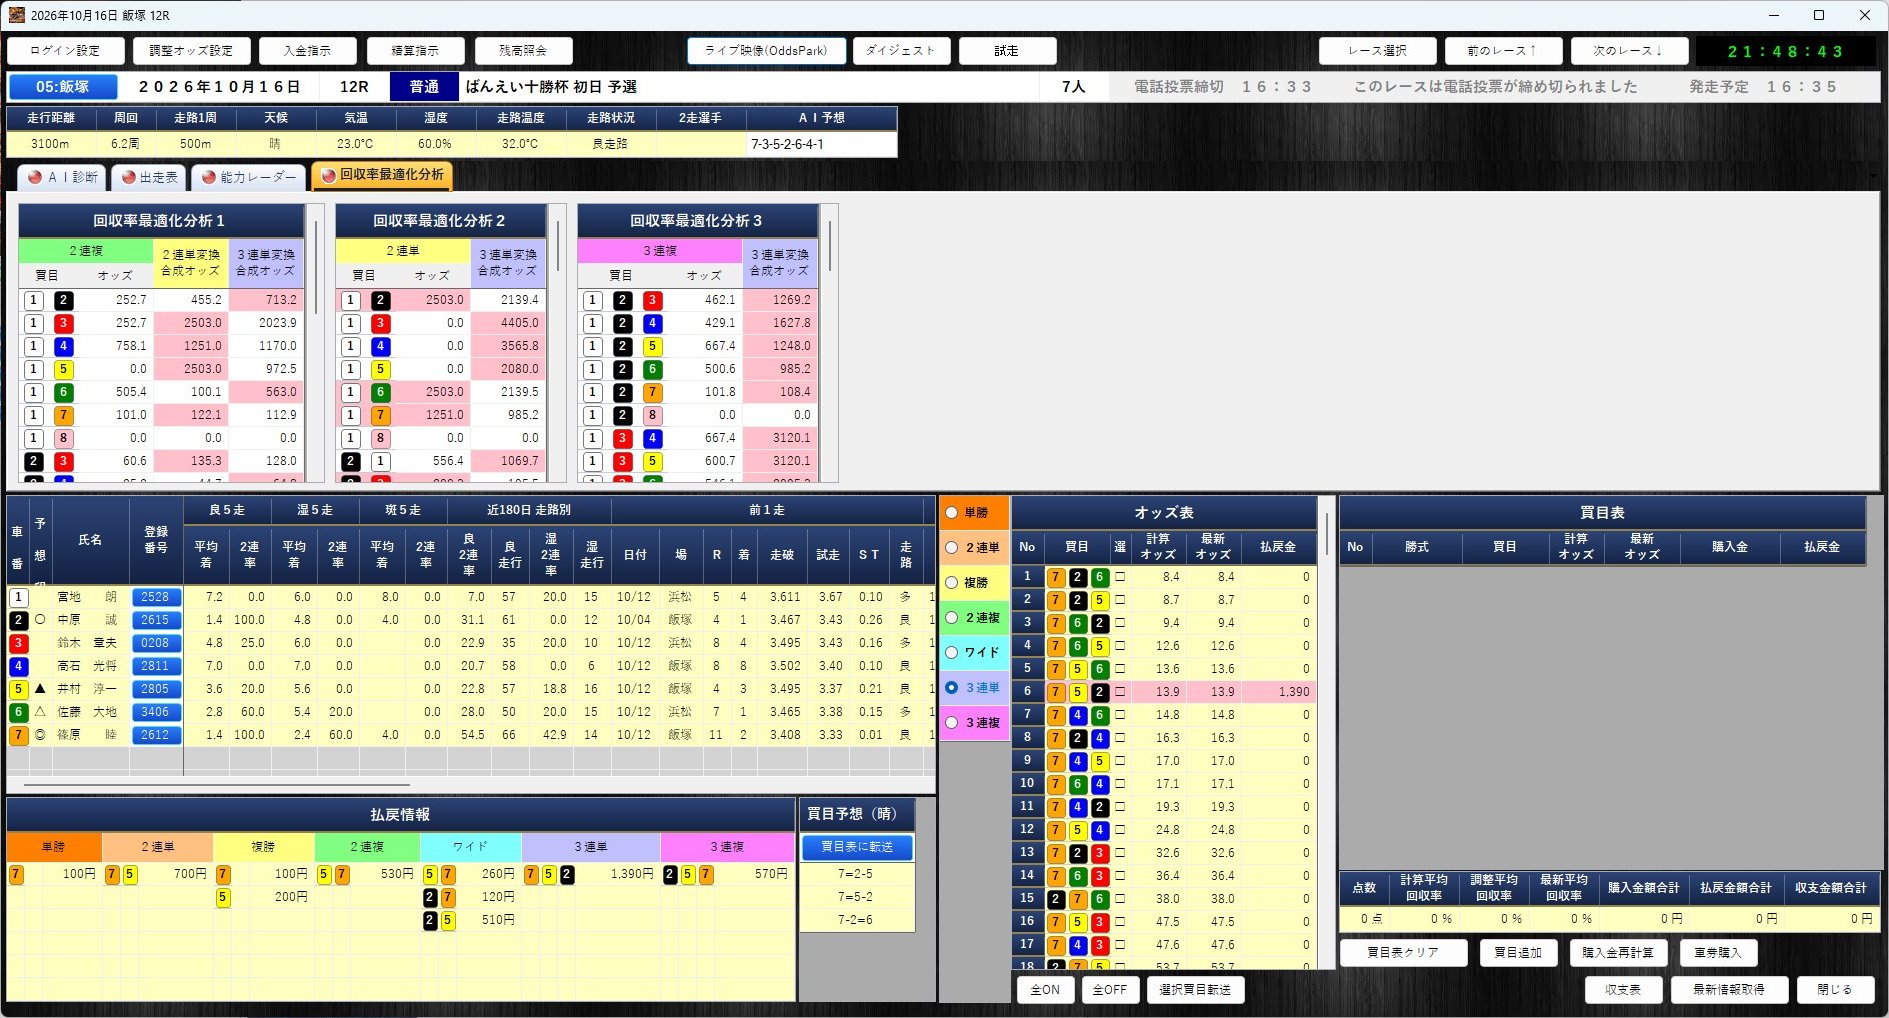1889x1018 pixels.
Task: Click registration number 2528 badge
Action: point(155,597)
